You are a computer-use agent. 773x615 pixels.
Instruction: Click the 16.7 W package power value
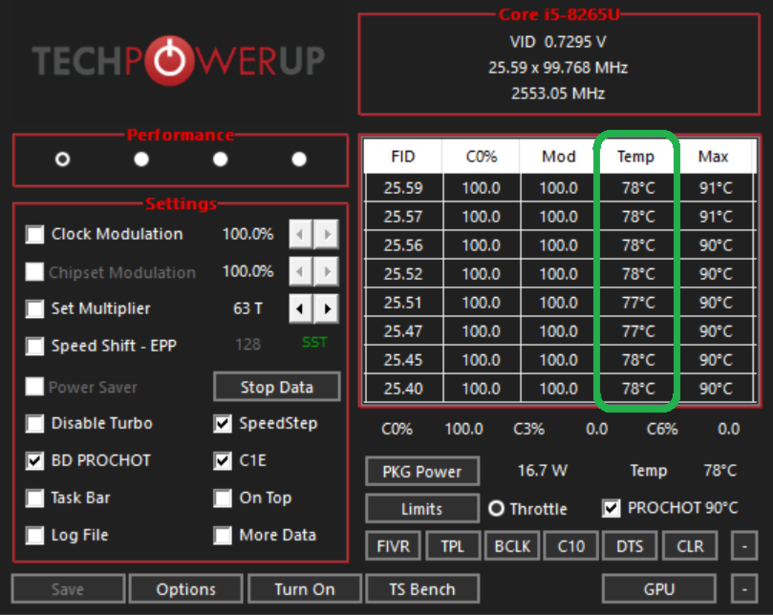(542, 471)
